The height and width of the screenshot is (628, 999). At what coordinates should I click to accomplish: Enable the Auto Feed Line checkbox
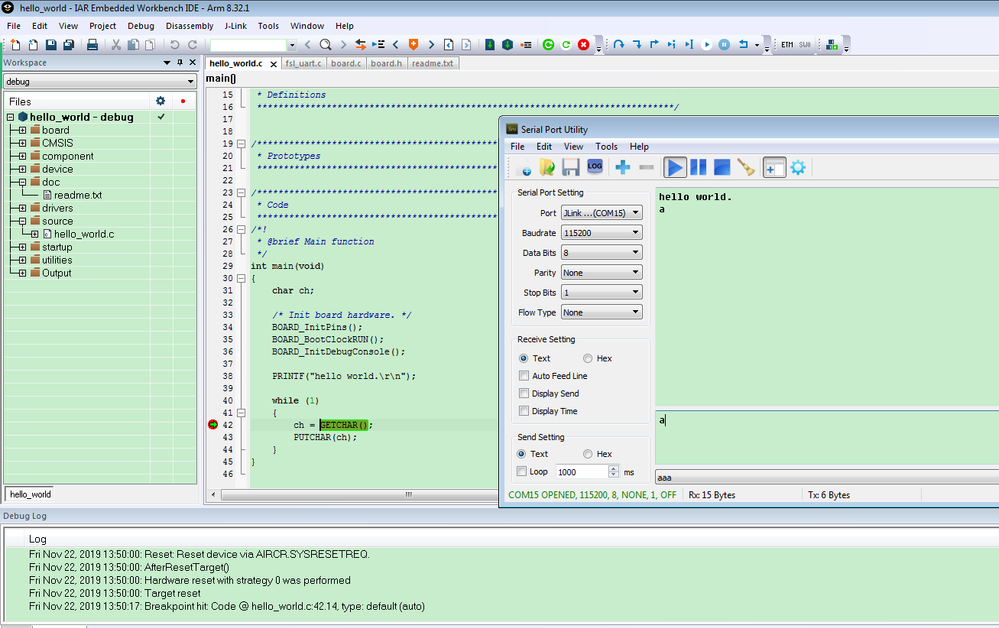click(x=524, y=376)
